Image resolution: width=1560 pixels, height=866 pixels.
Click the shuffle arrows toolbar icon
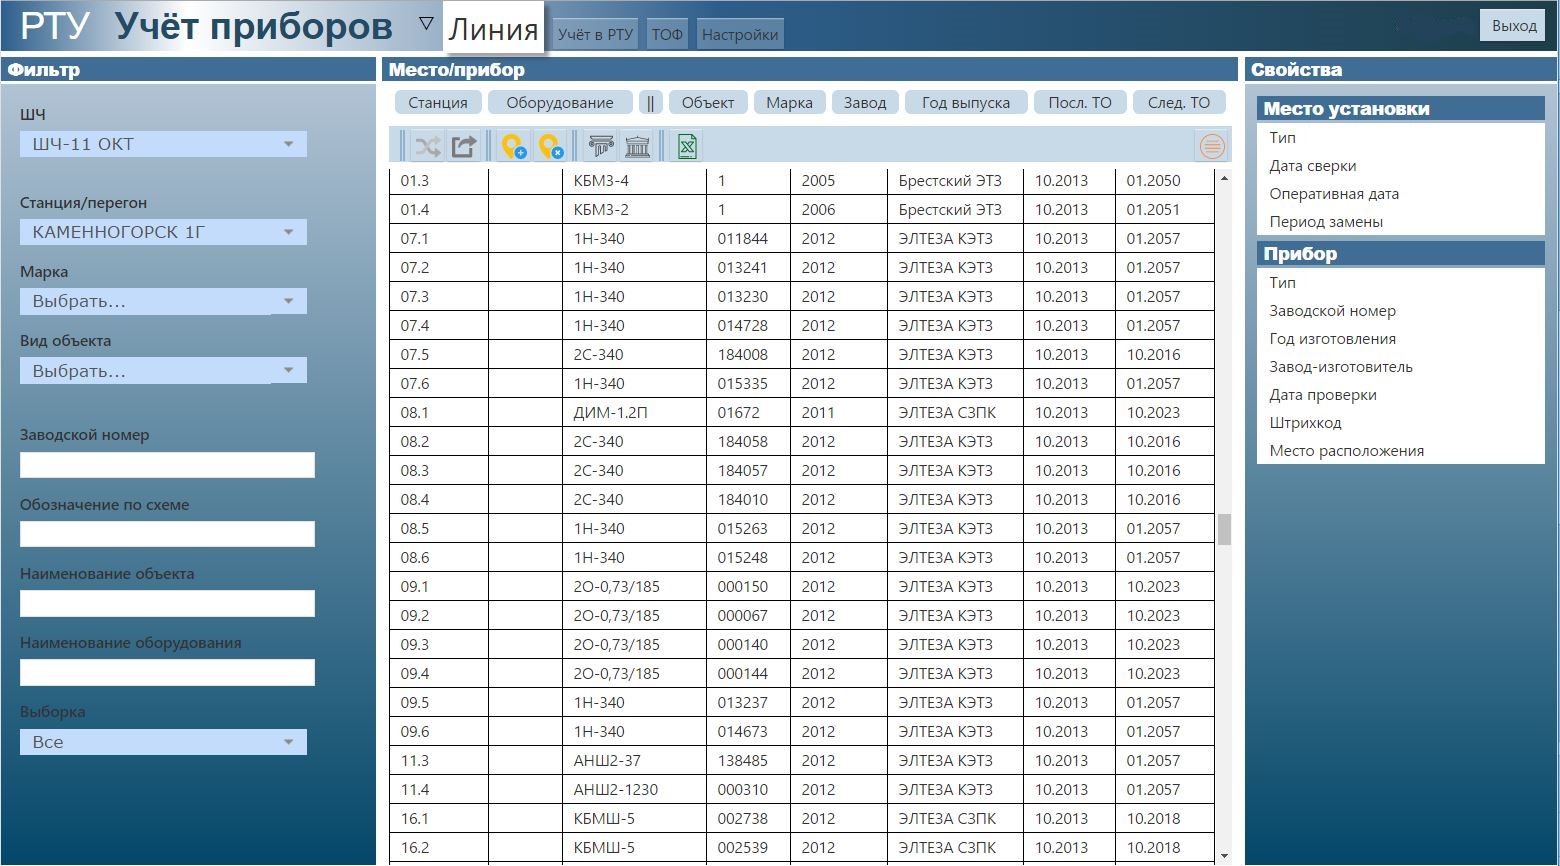coord(427,147)
